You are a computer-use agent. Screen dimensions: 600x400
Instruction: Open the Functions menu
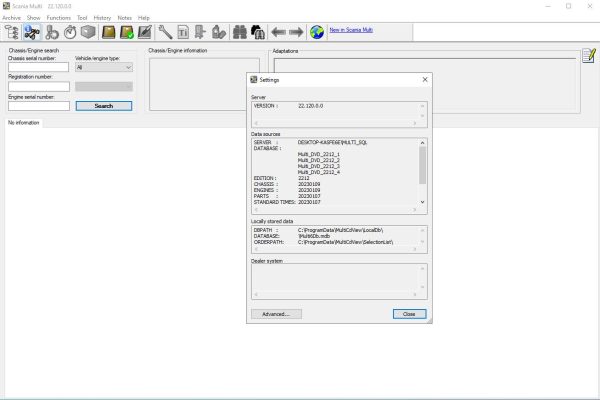click(59, 18)
